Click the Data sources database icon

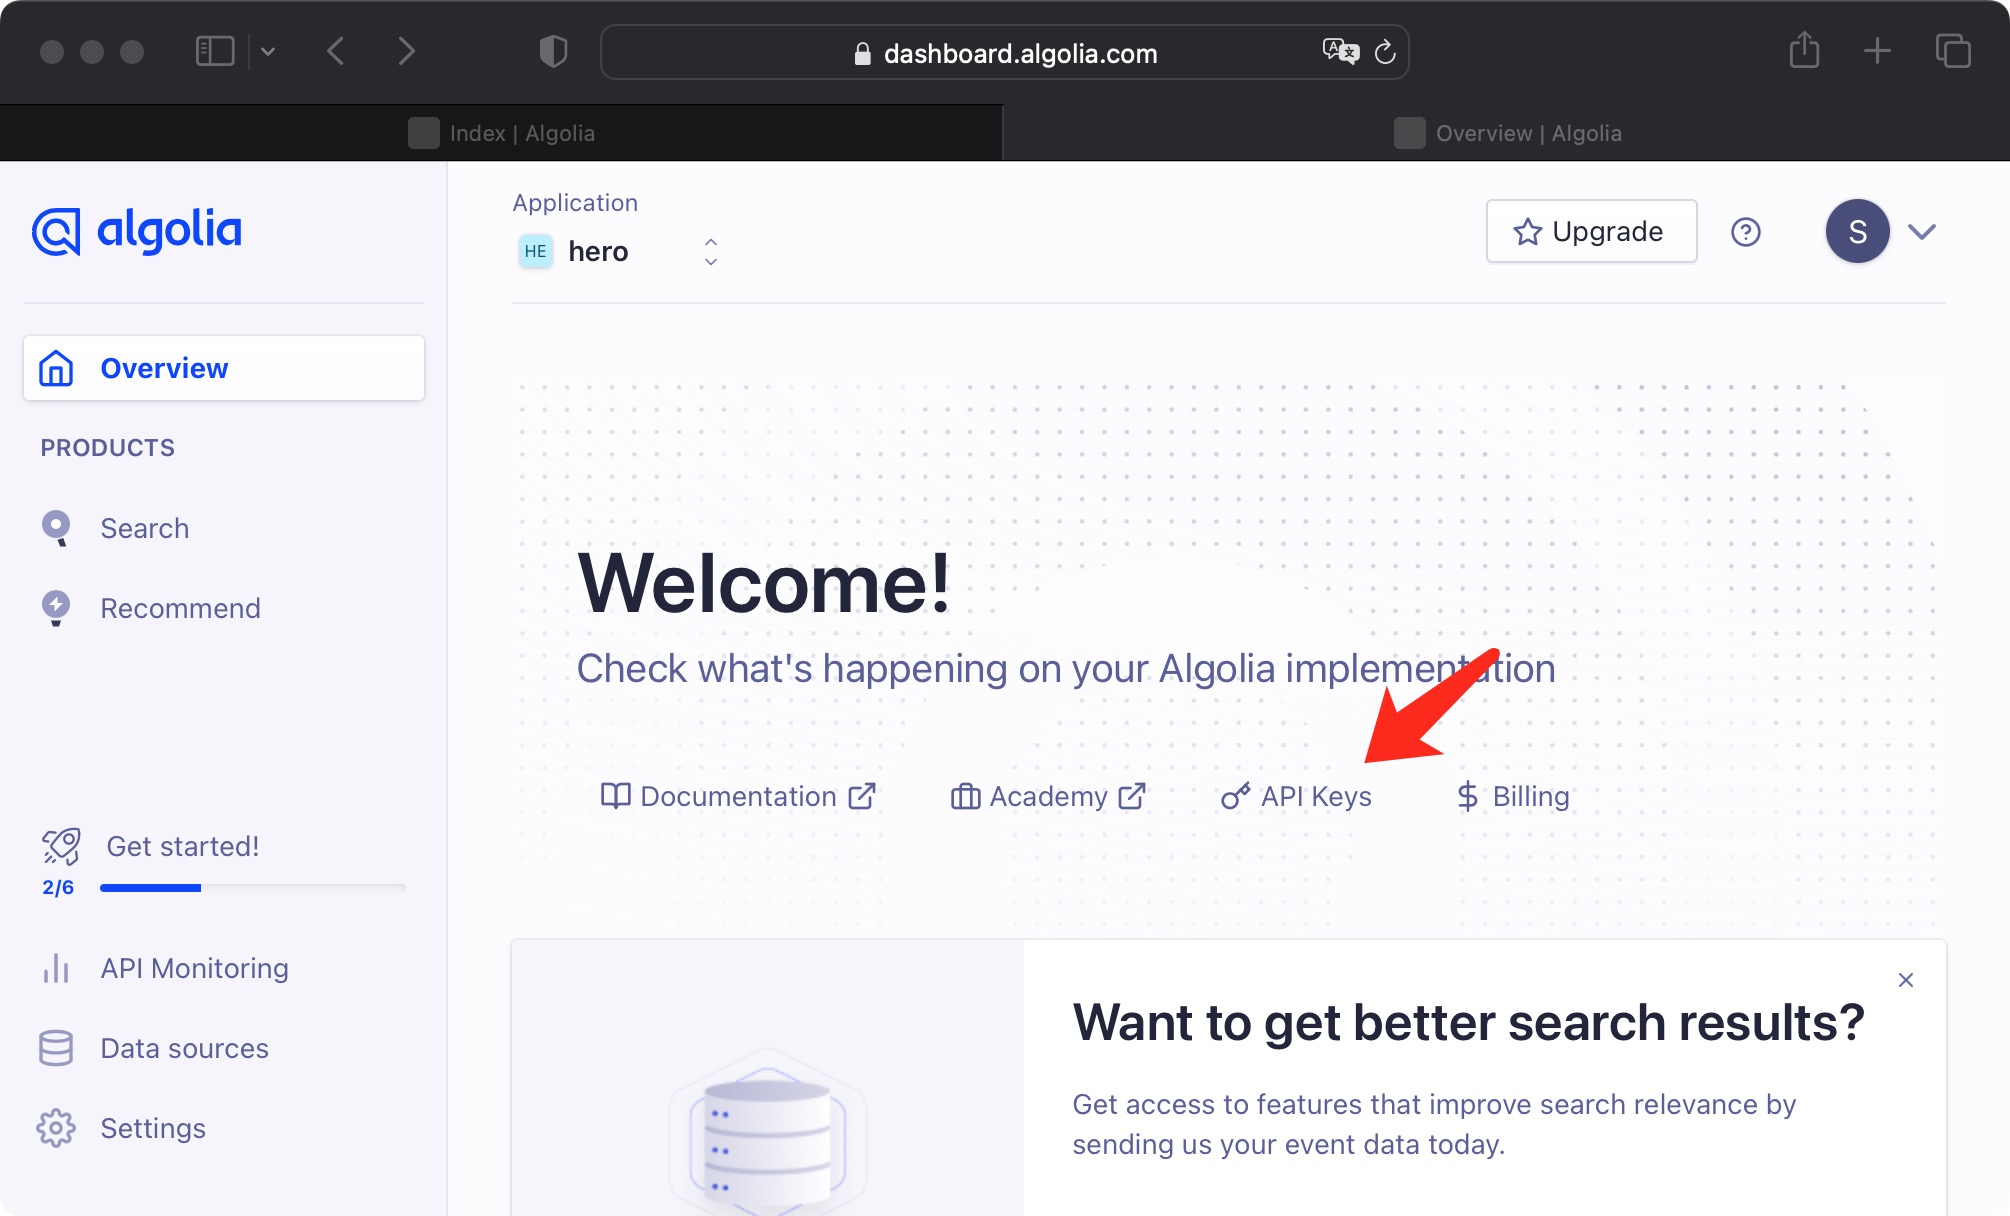56,1048
